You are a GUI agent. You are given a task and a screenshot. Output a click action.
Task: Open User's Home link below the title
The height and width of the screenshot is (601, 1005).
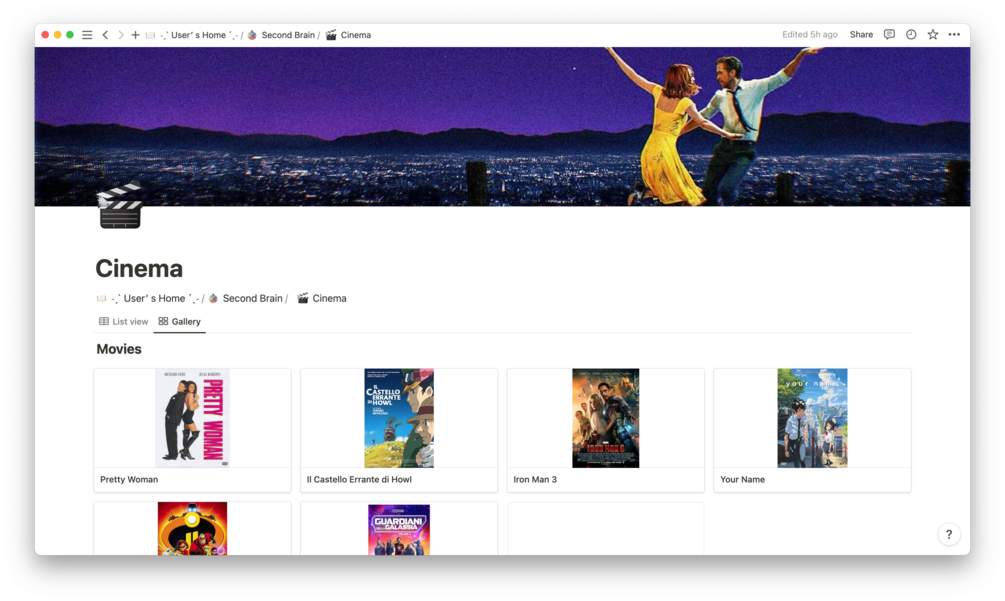154,299
